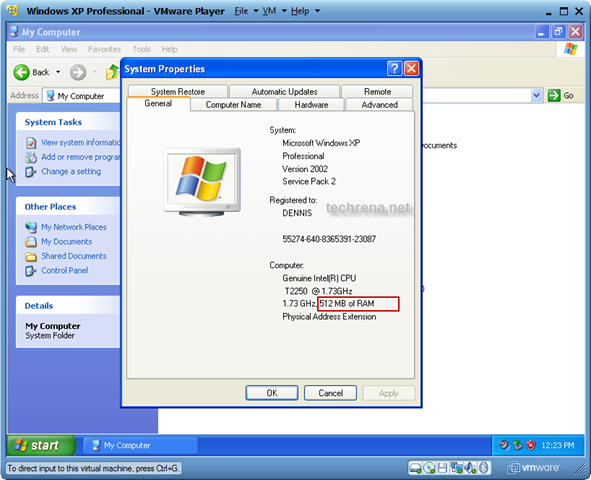Viewport: 591px width, 480px height.
Task: Click Cancel in System Properties
Action: (x=331, y=393)
